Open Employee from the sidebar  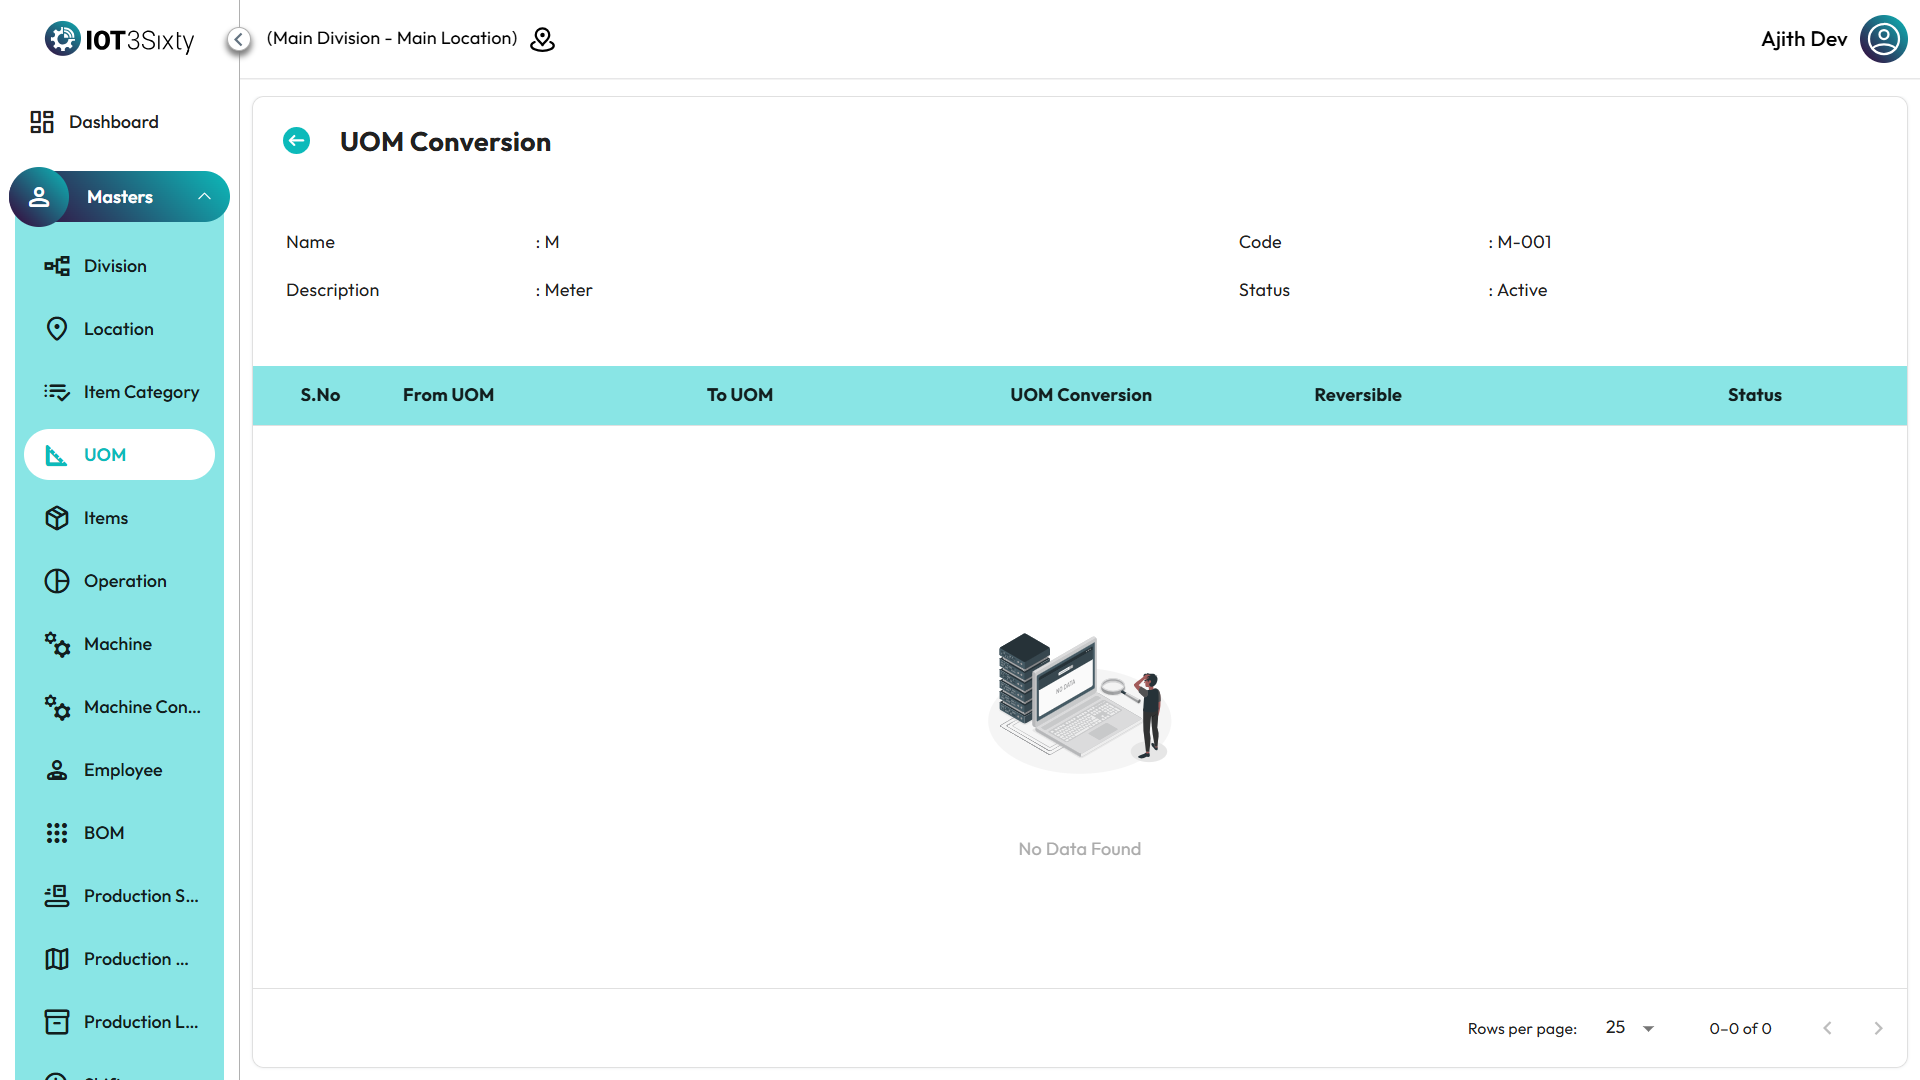point(123,770)
